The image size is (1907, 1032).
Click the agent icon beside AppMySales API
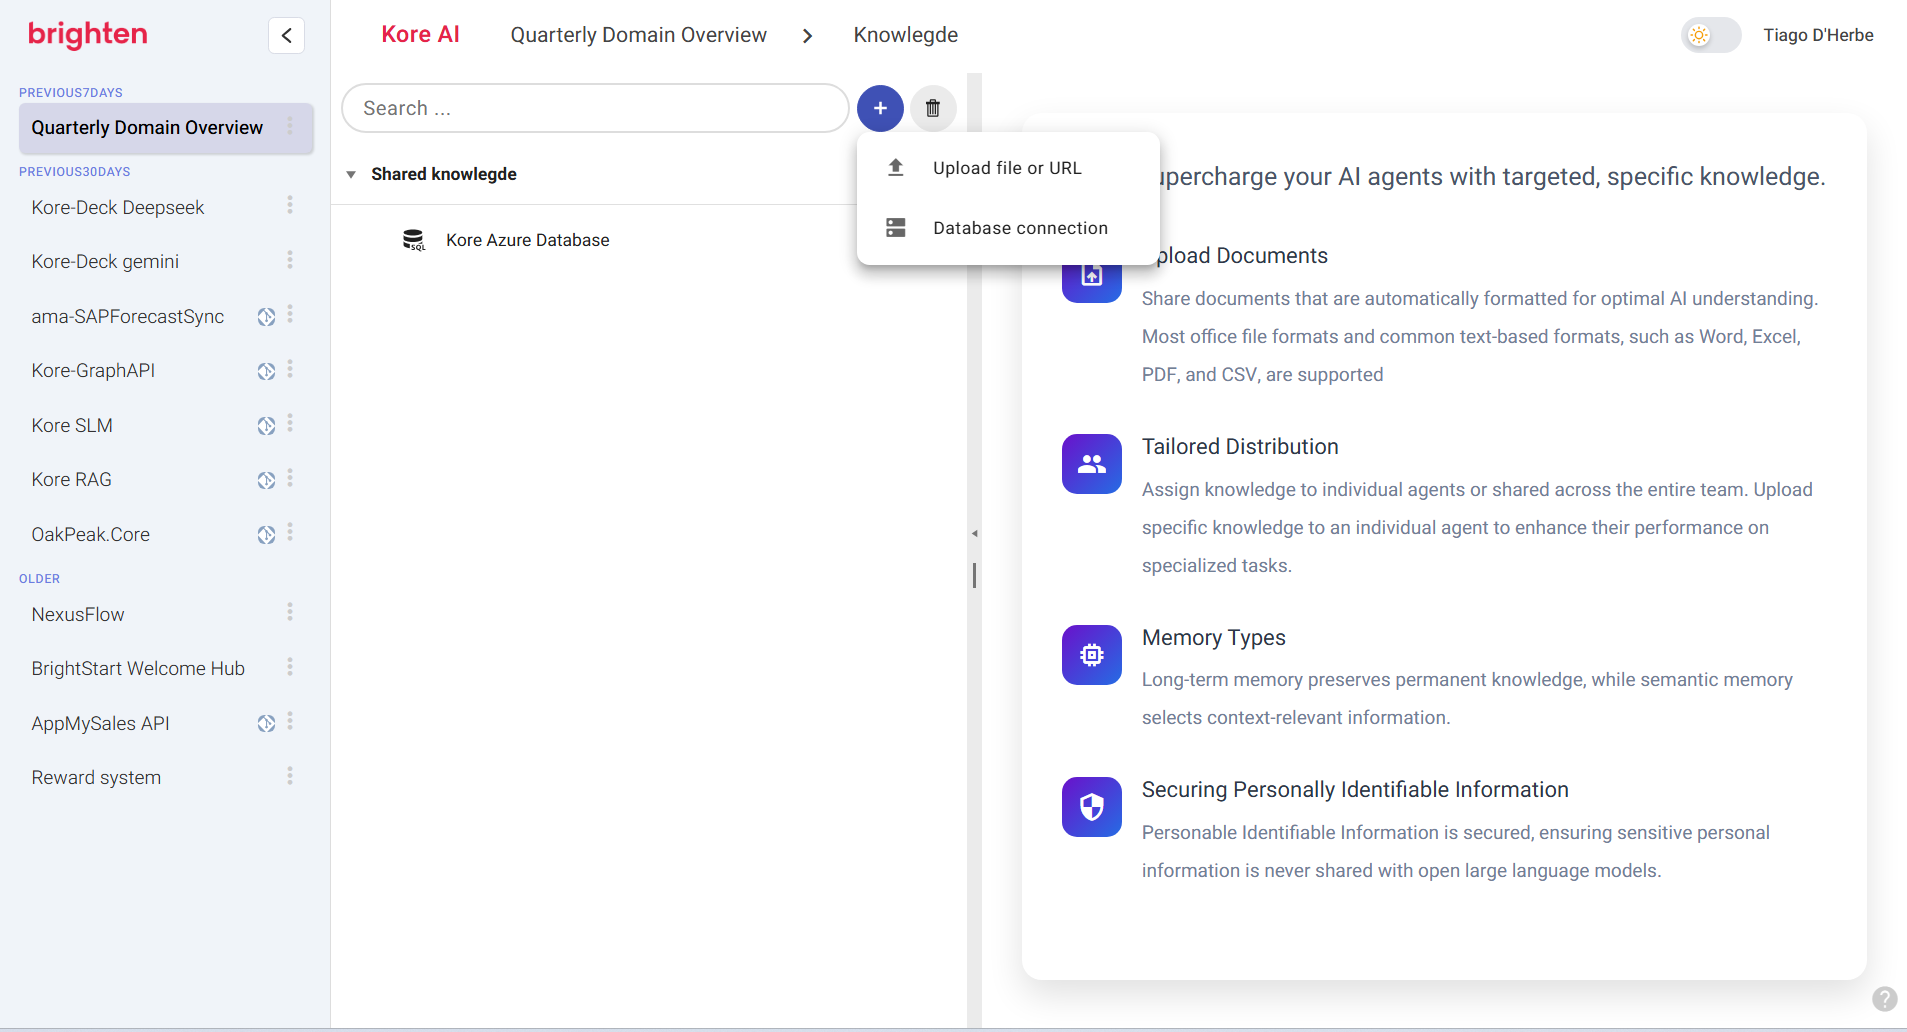[266, 723]
